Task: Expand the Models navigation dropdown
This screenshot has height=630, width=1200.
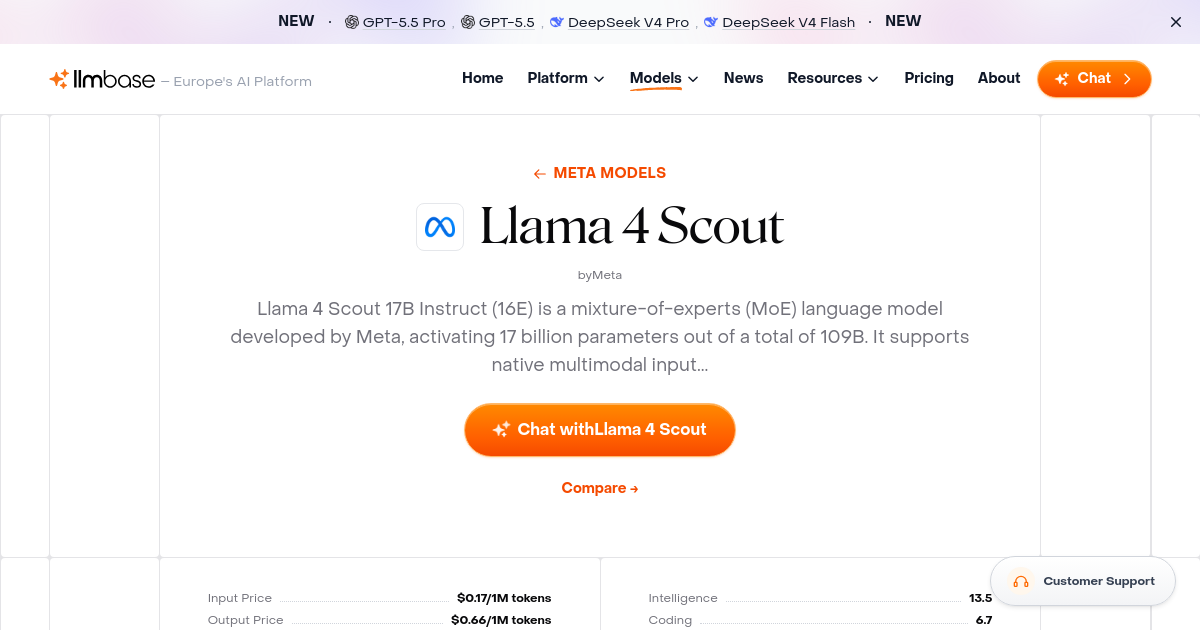Action: [x=663, y=78]
